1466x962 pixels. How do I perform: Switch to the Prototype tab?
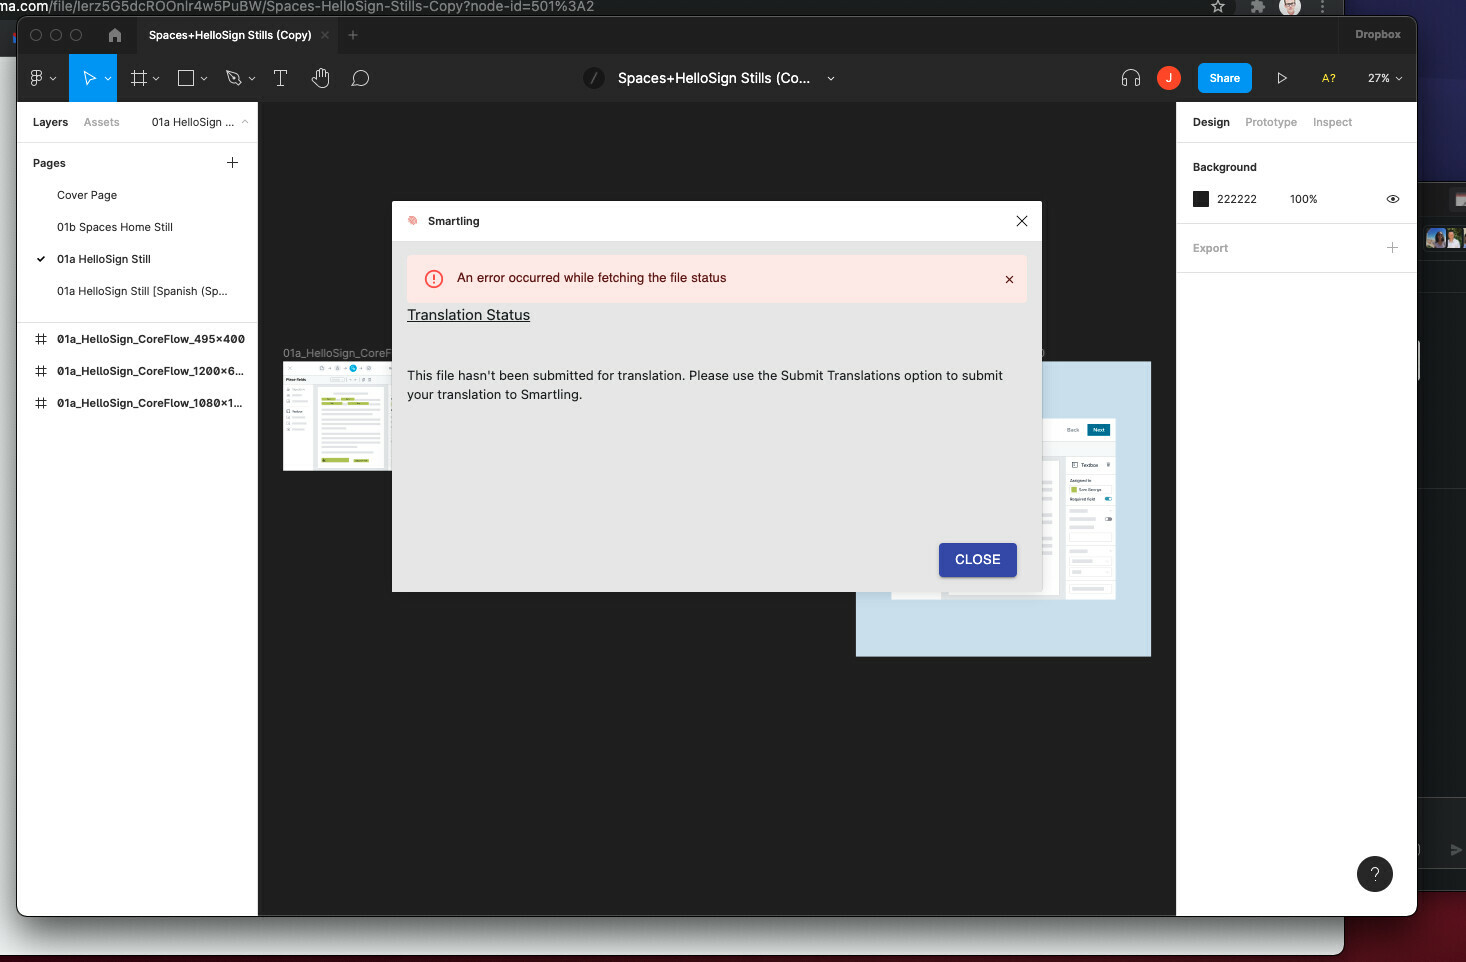pos(1271,122)
